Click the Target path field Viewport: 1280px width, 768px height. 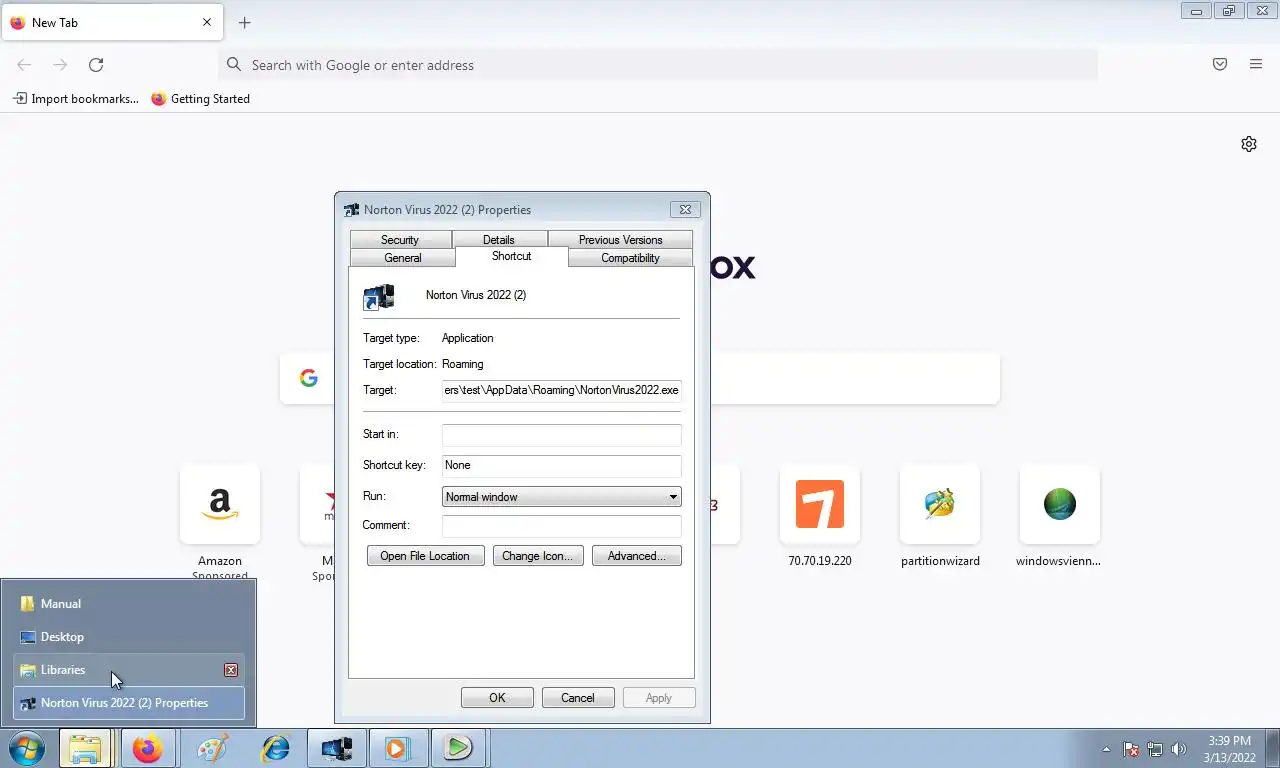pos(561,390)
